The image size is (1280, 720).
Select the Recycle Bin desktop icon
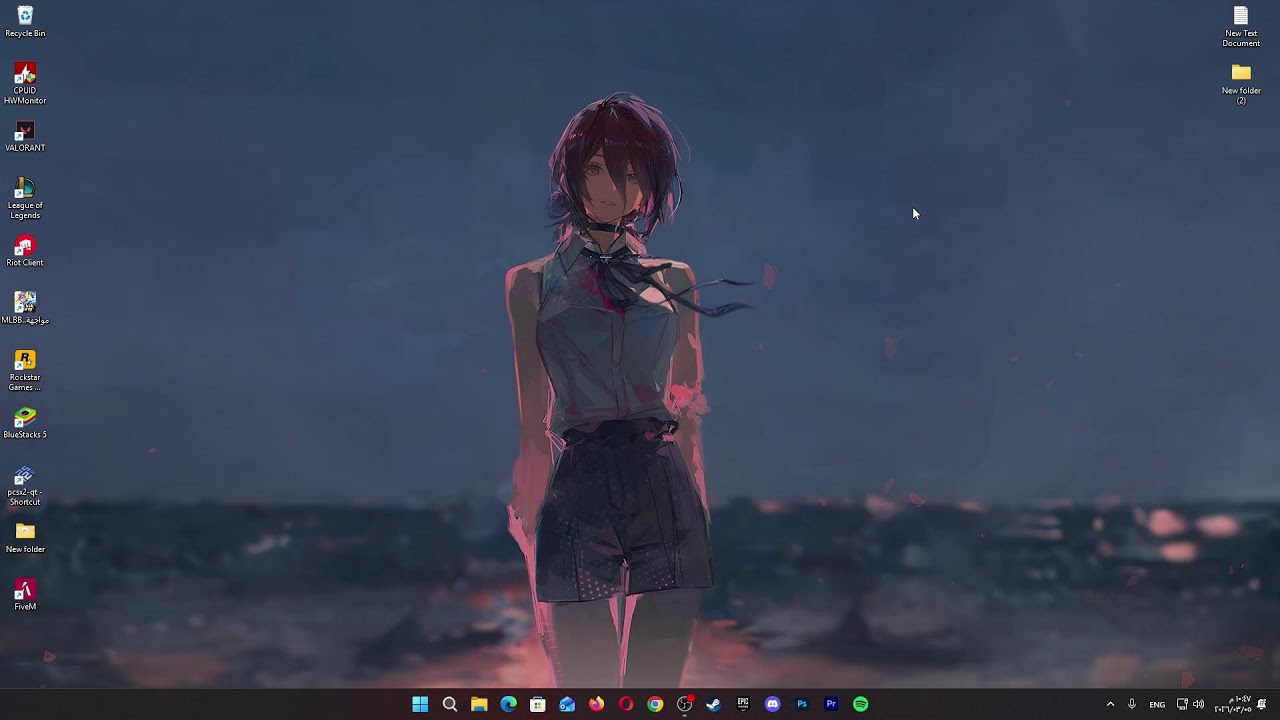(25, 22)
